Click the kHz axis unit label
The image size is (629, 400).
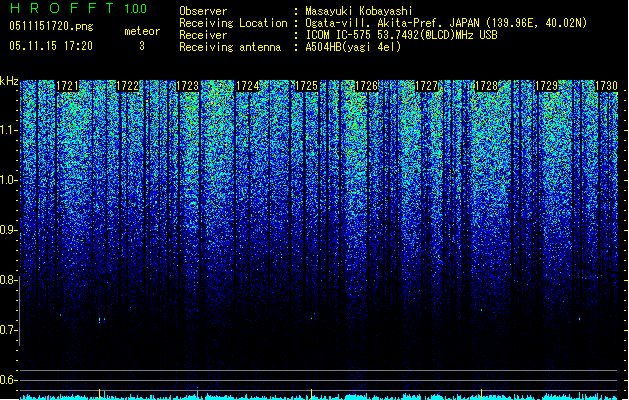tap(9, 81)
